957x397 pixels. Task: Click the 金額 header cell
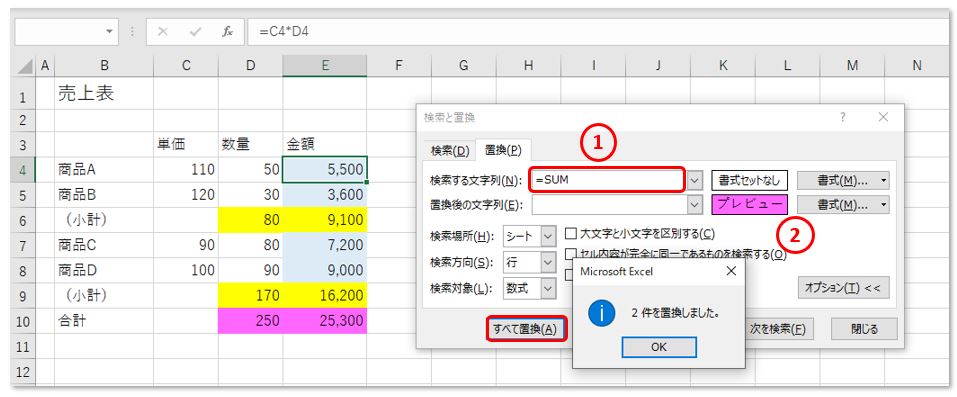tap(325, 145)
